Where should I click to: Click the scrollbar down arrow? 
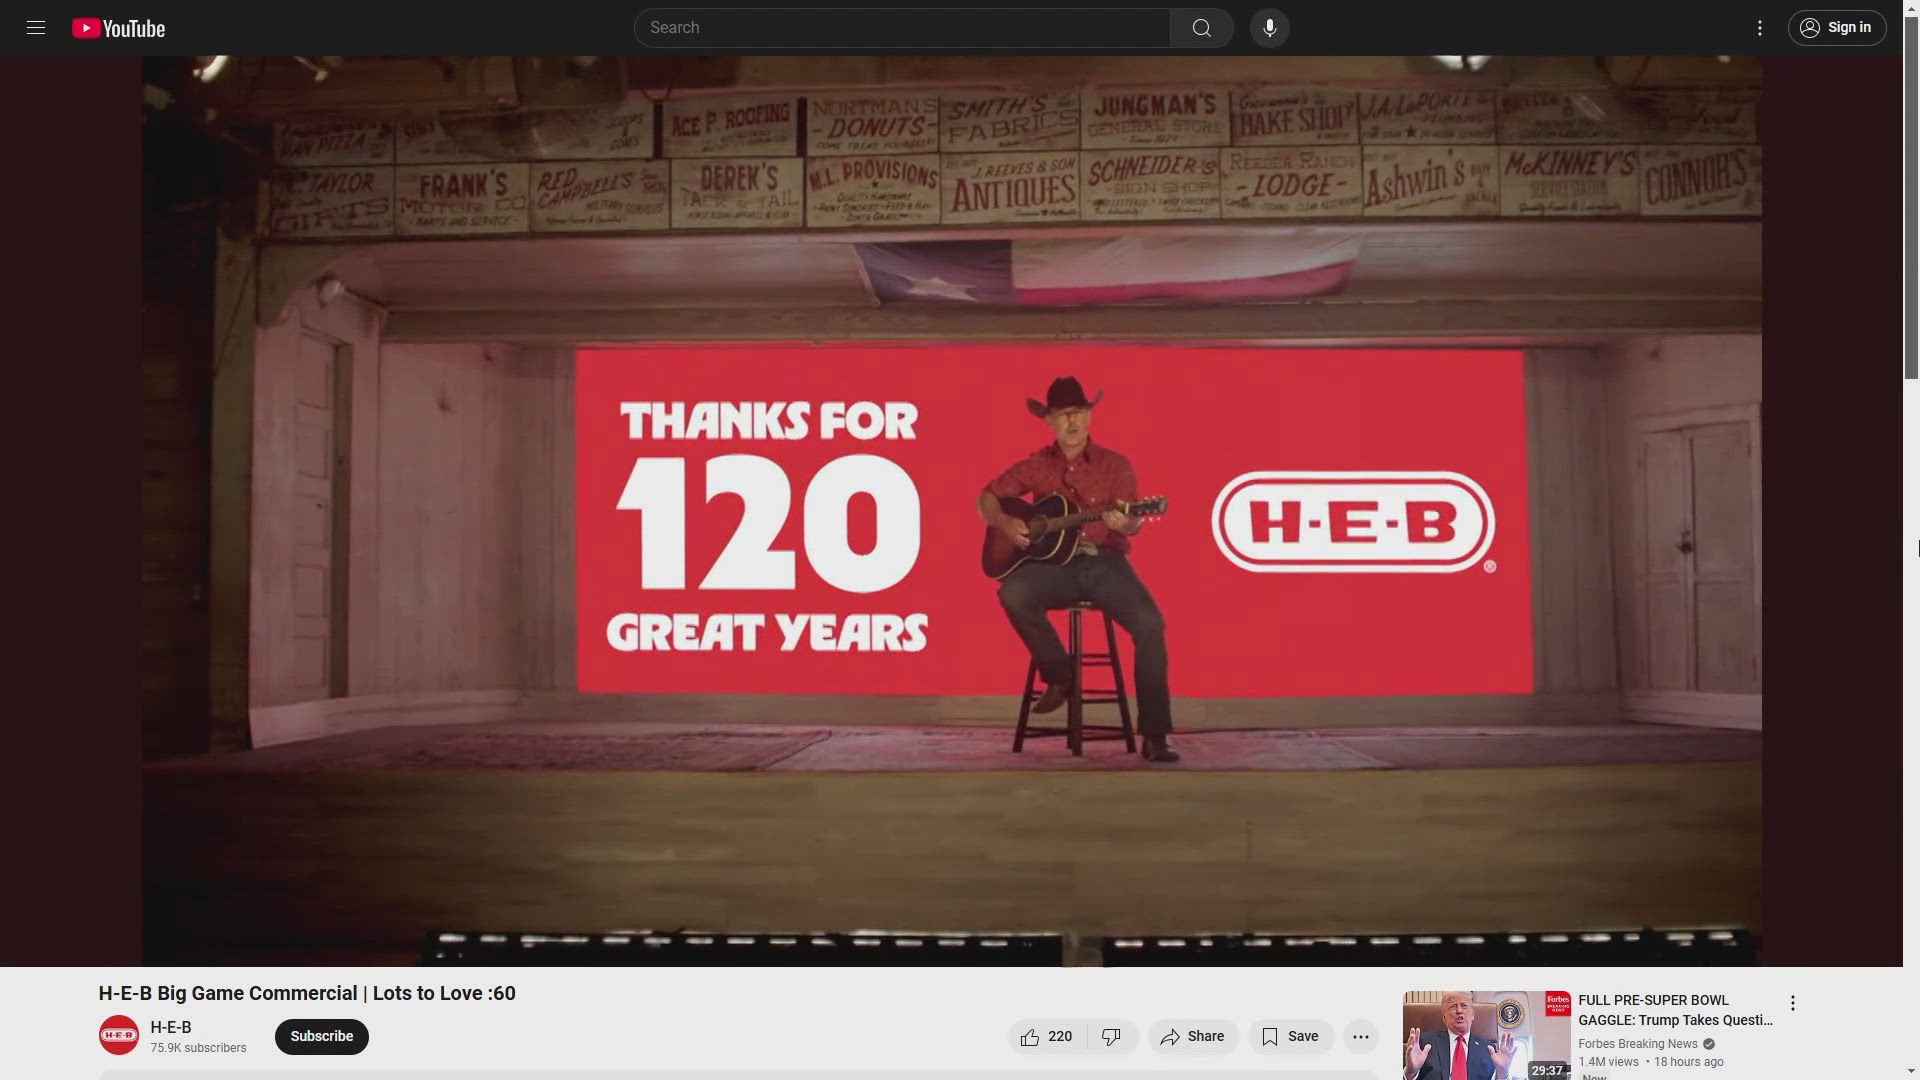[x=1911, y=1071]
